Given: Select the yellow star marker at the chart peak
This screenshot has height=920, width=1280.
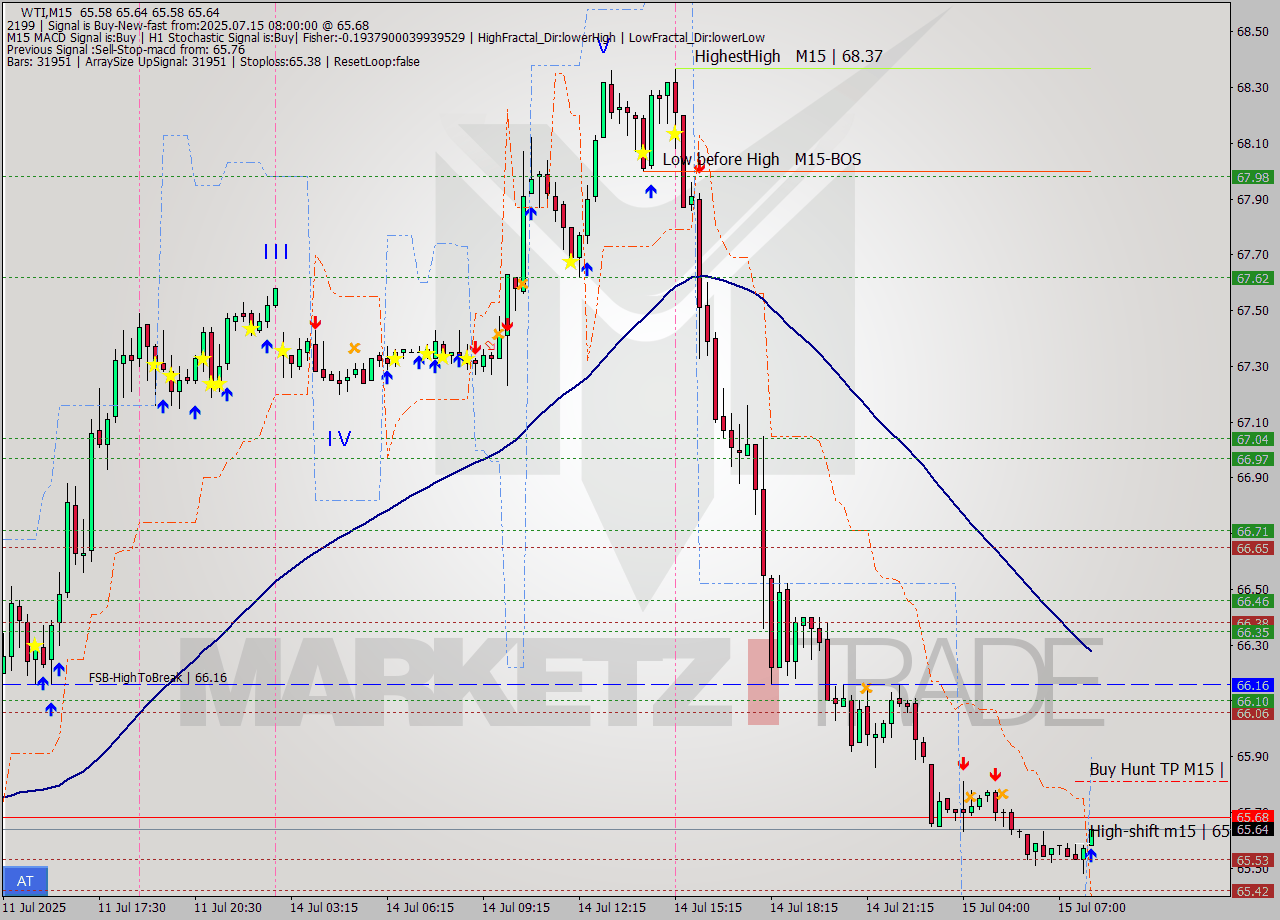Looking at the screenshot, I should pyautogui.click(x=675, y=132).
